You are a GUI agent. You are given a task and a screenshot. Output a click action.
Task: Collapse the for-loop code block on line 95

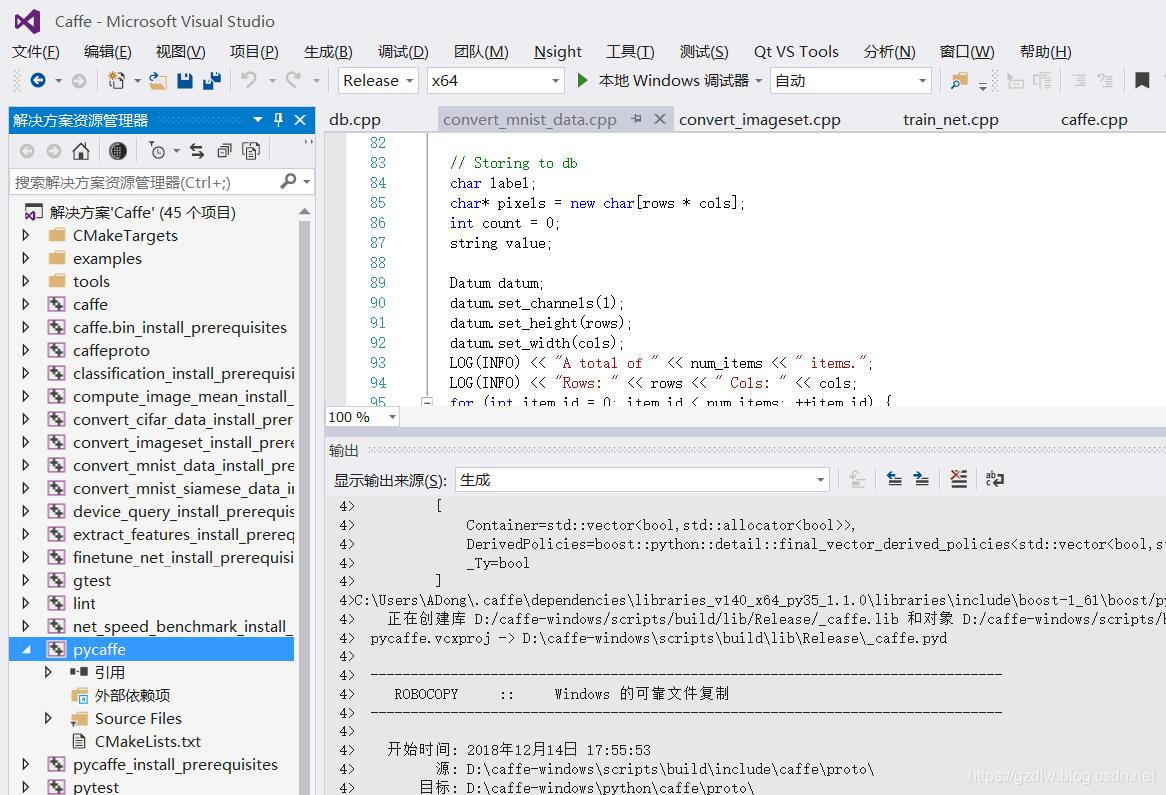[427, 402]
